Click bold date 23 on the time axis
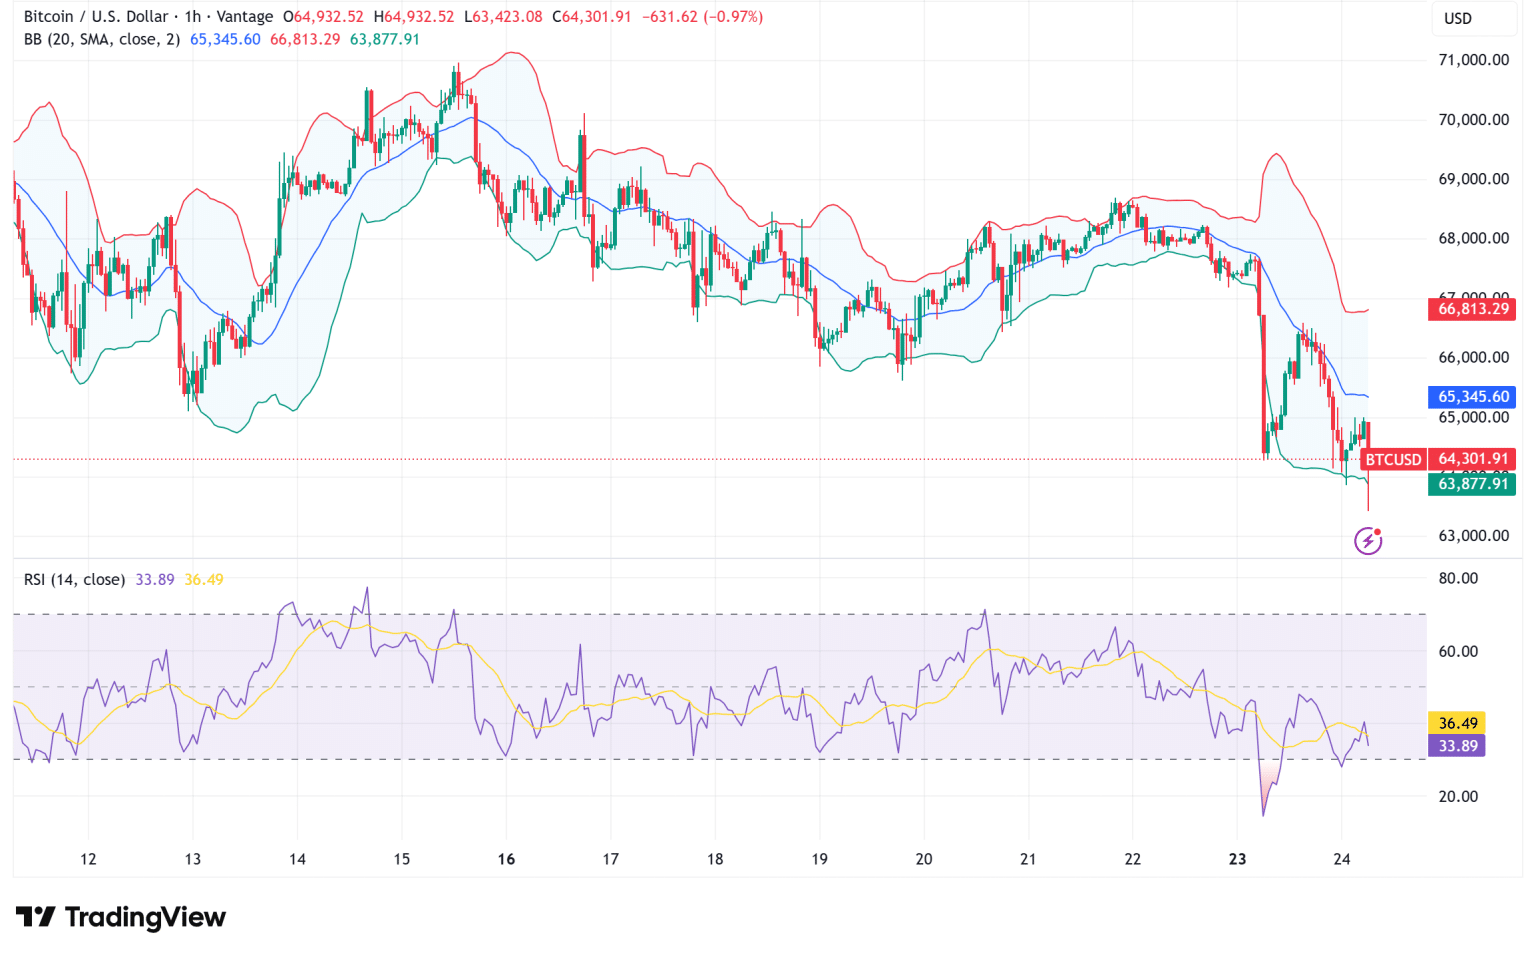1536x957 pixels. (1238, 859)
